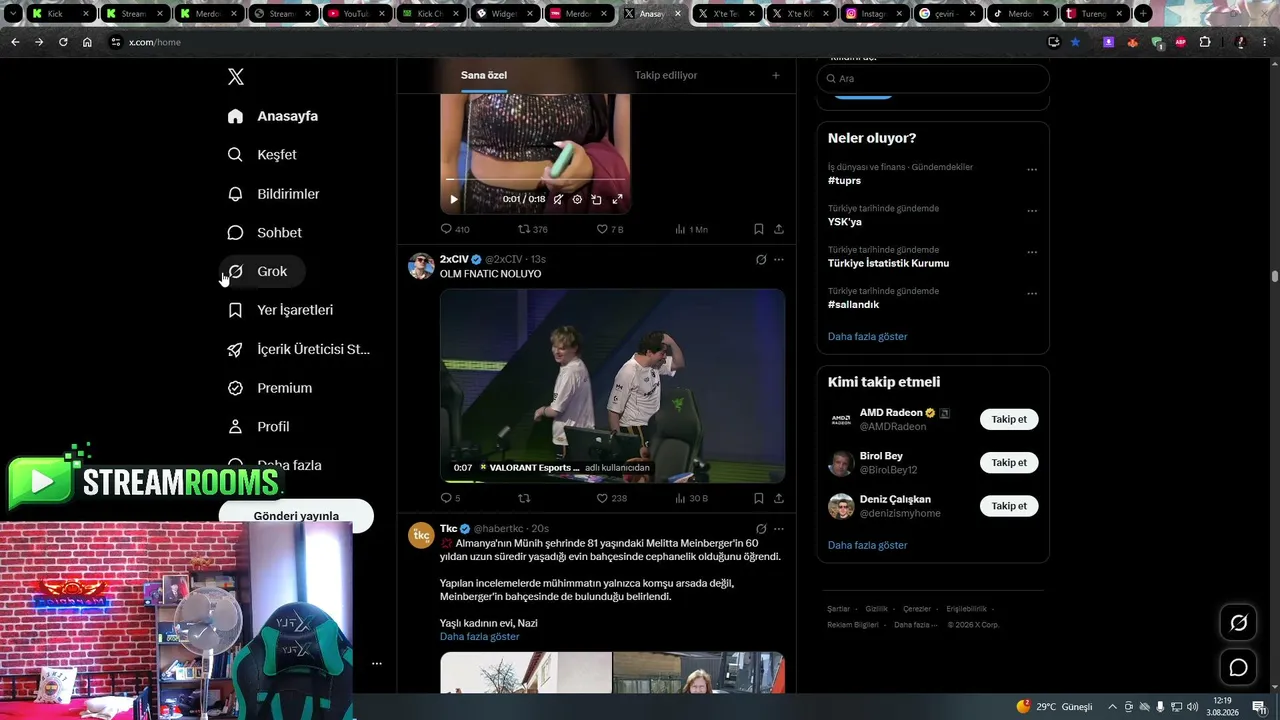Viewport: 1280px width, 720px height.
Task: Open more options for Tkc post
Action: 779,529
